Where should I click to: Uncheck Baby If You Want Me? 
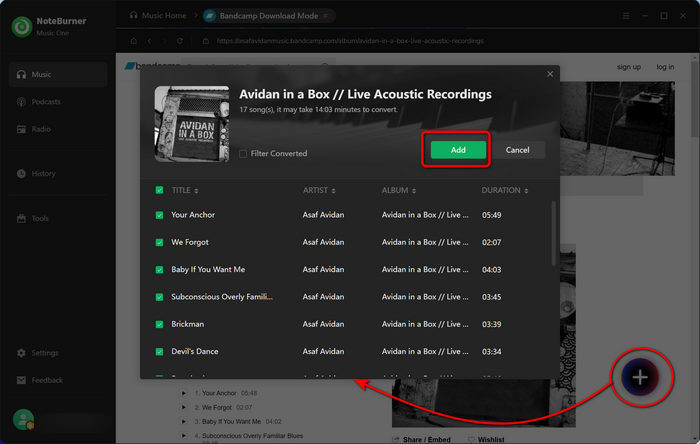[159, 270]
